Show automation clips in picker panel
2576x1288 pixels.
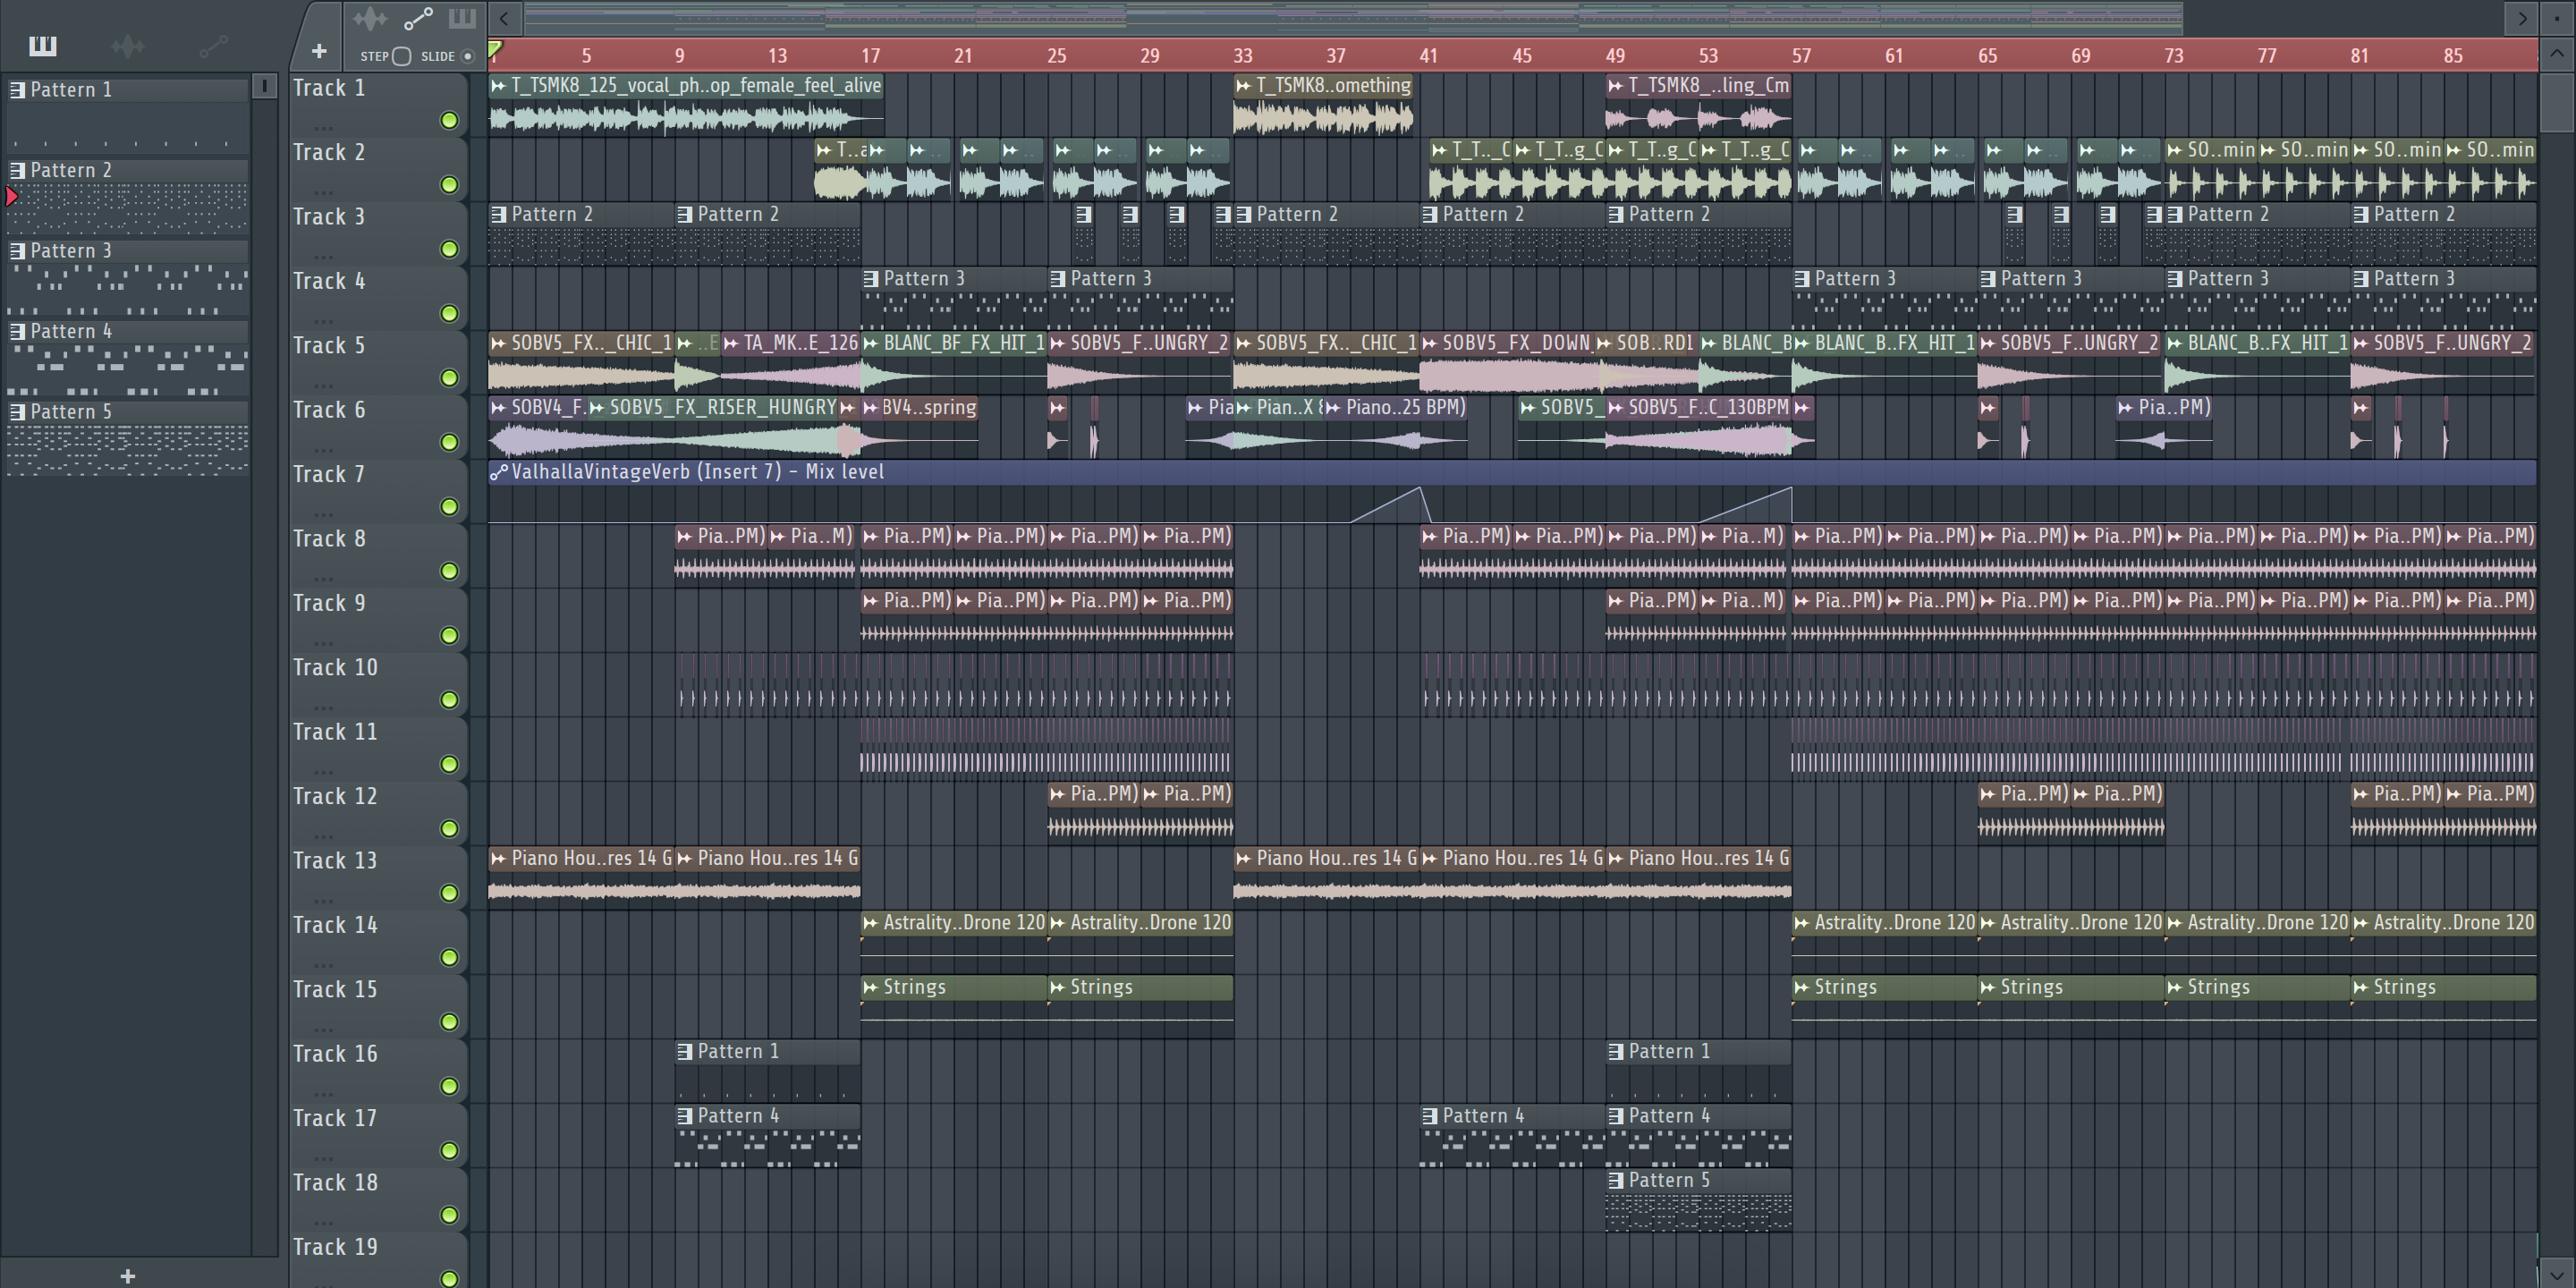pos(213,46)
